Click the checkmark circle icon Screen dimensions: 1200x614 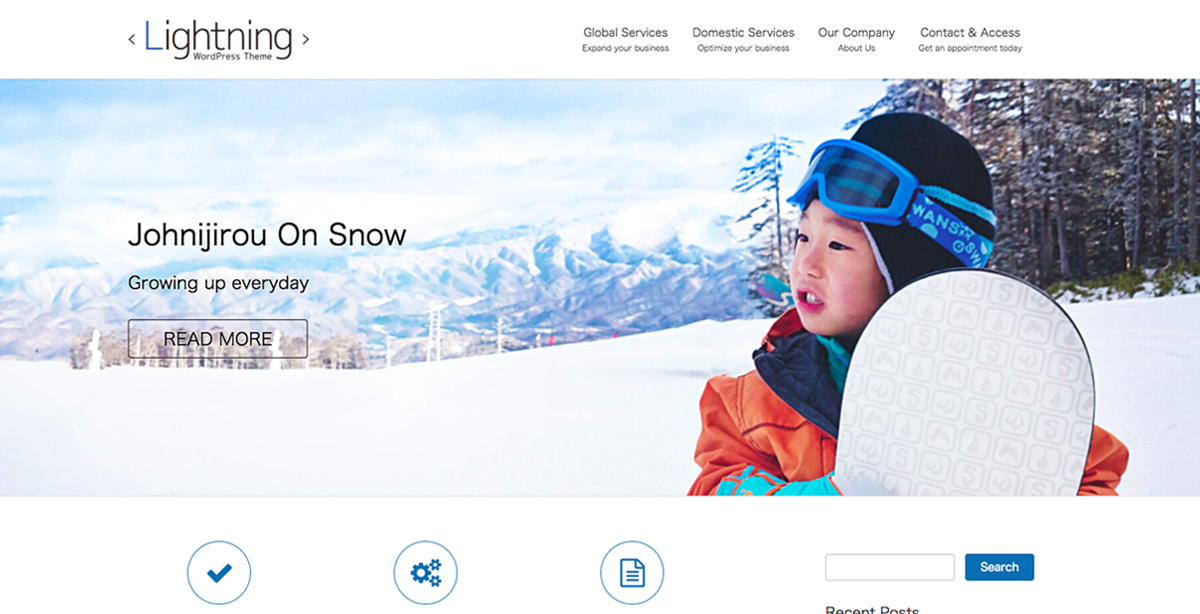(219, 573)
